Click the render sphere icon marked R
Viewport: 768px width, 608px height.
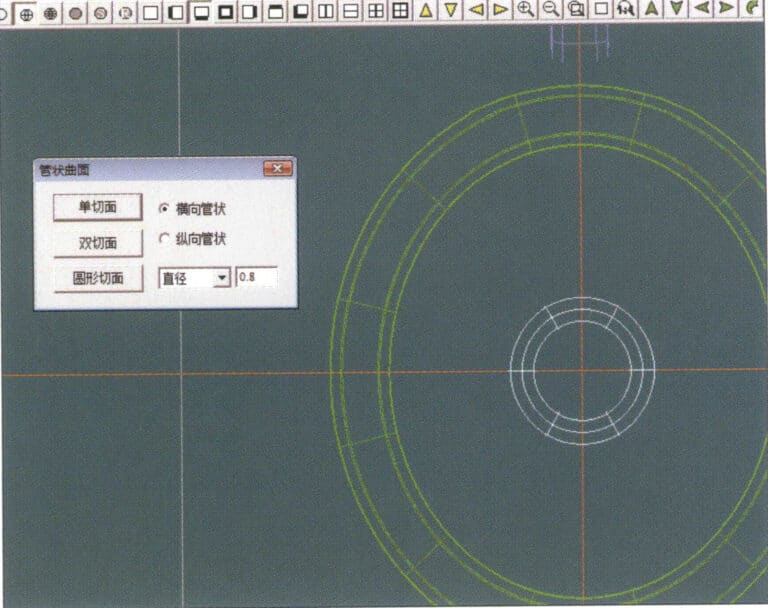tap(125, 13)
